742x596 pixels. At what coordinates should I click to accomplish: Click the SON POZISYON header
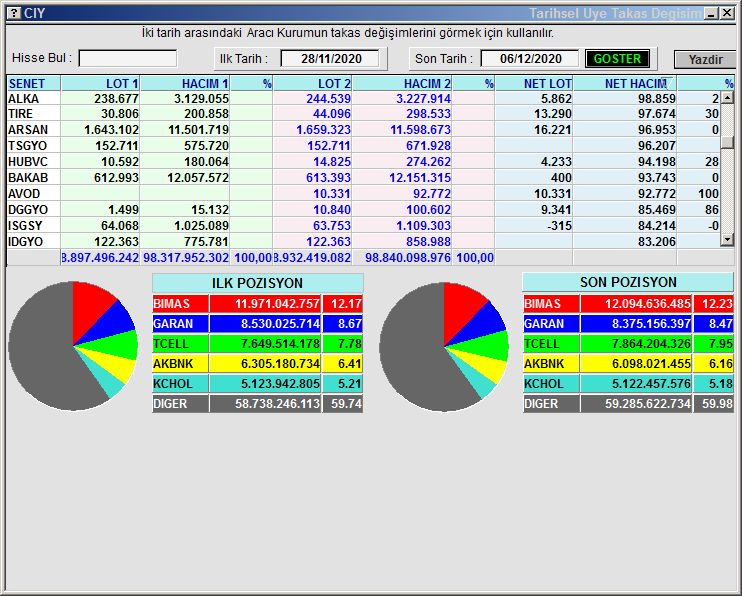click(628, 282)
